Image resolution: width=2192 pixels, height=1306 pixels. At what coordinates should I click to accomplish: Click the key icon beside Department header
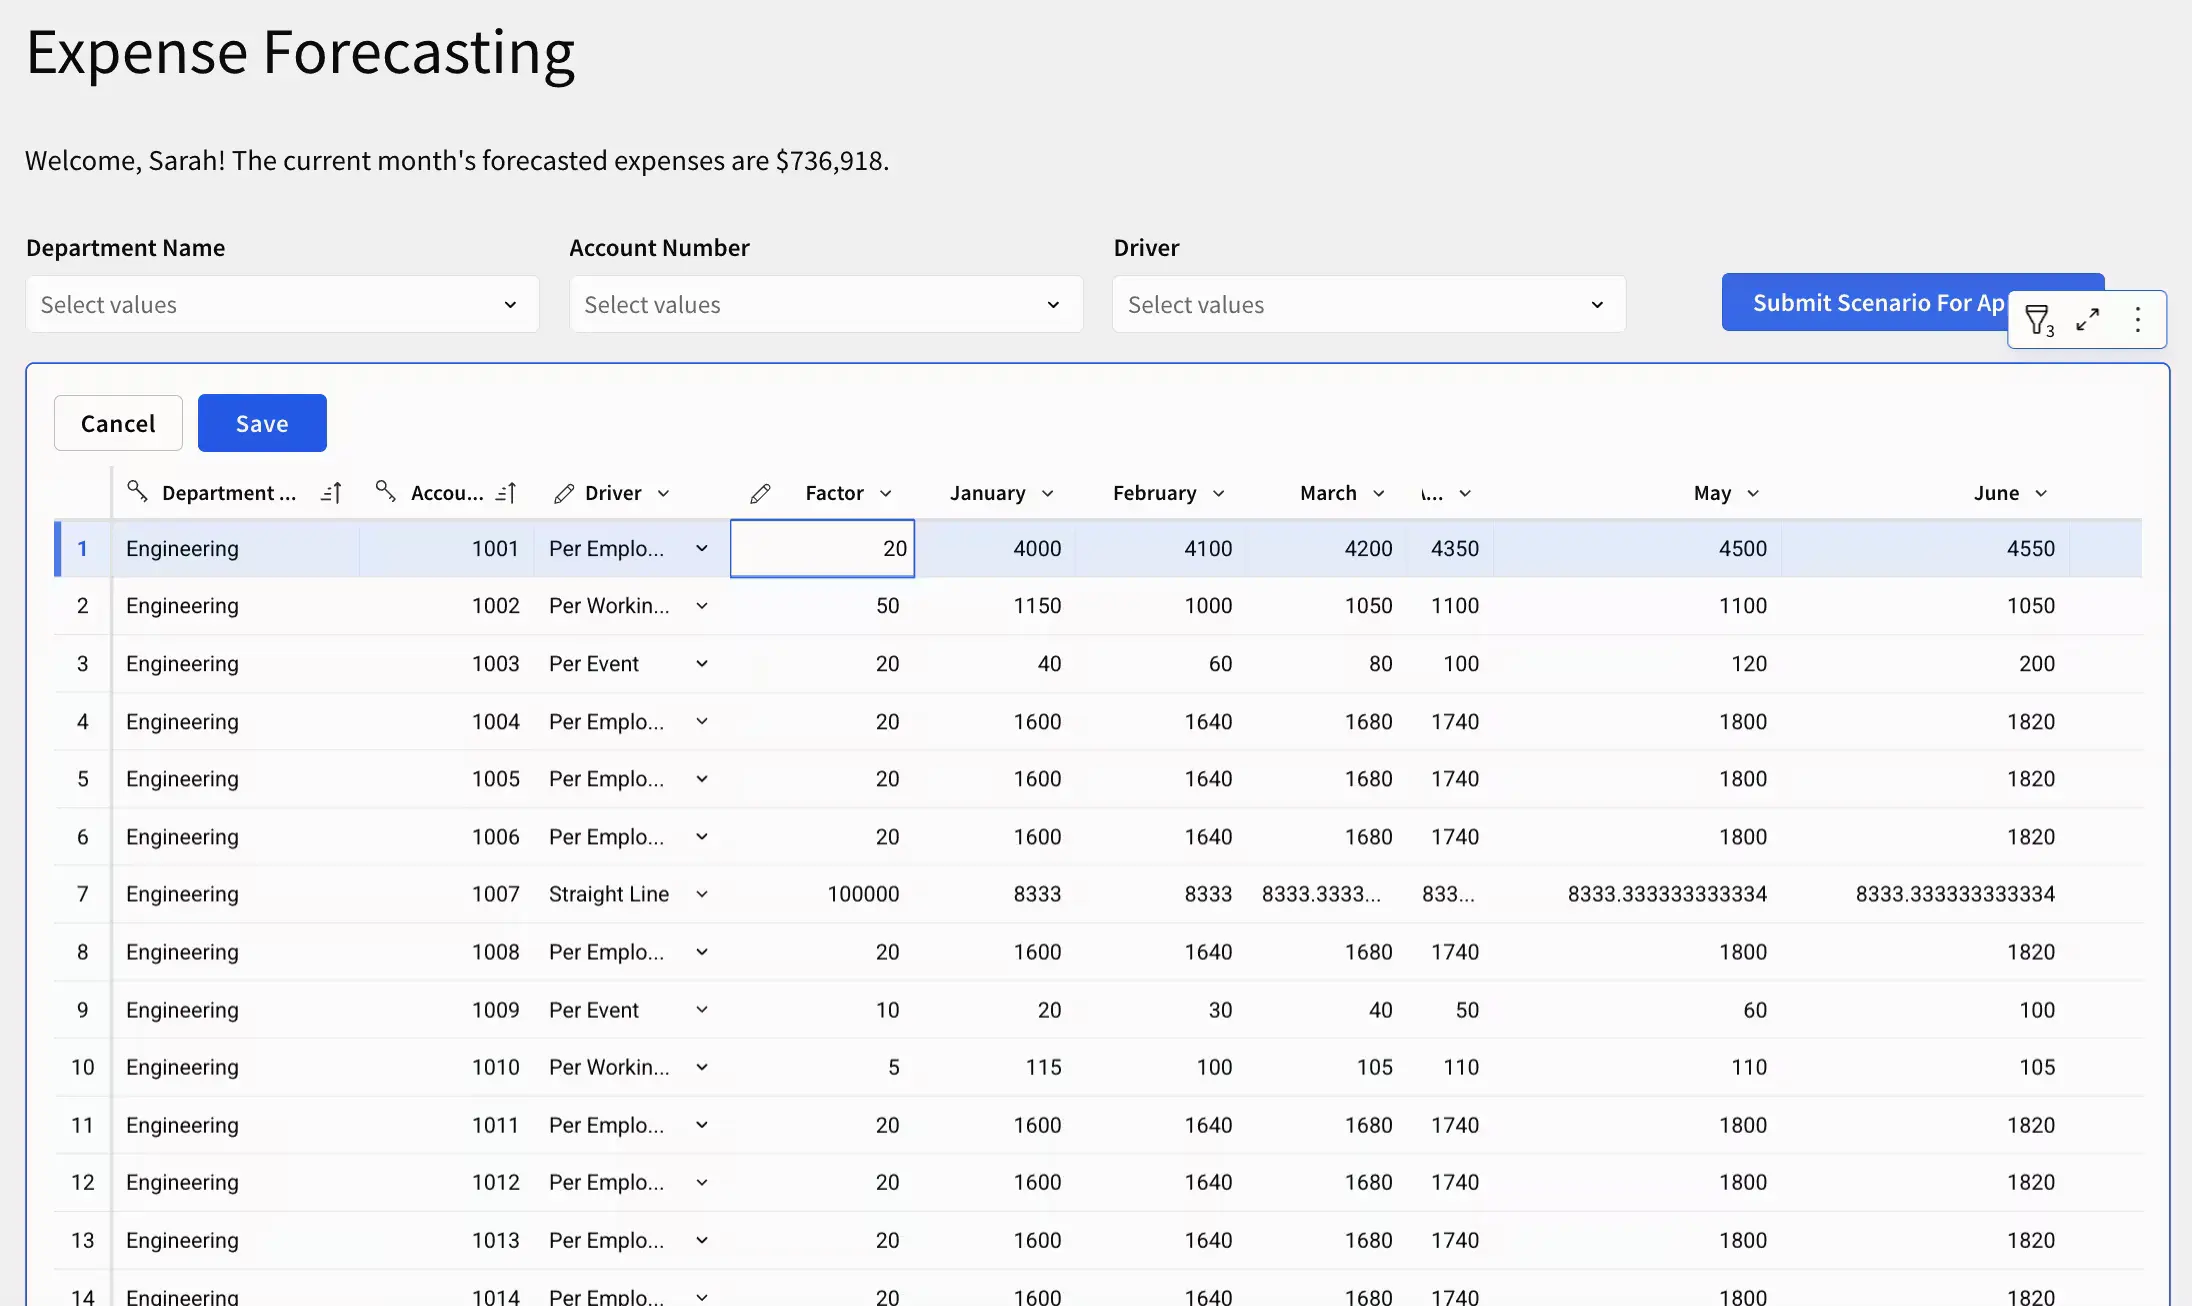tap(138, 491)
